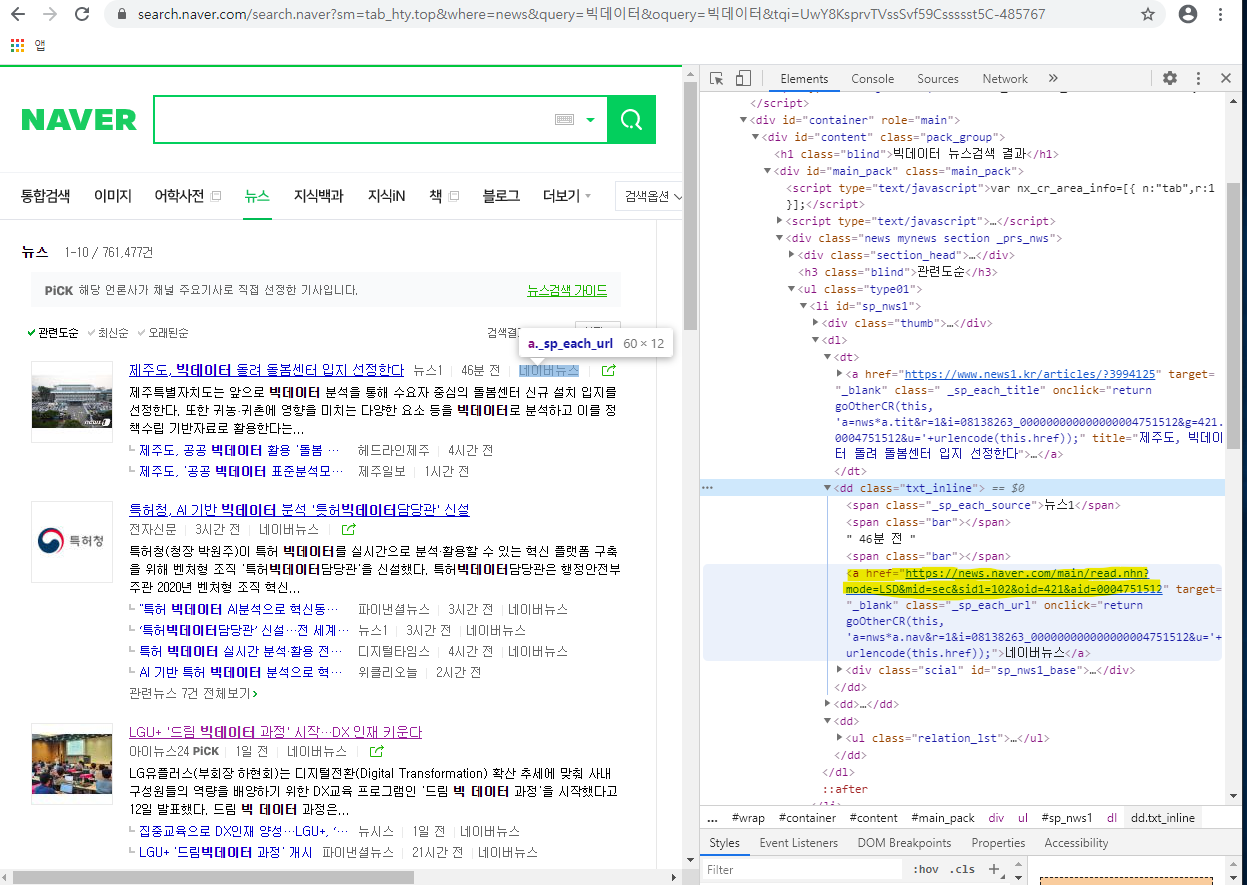Click the browser forward arrow
1247x885 pixels.
click(51, 15)
